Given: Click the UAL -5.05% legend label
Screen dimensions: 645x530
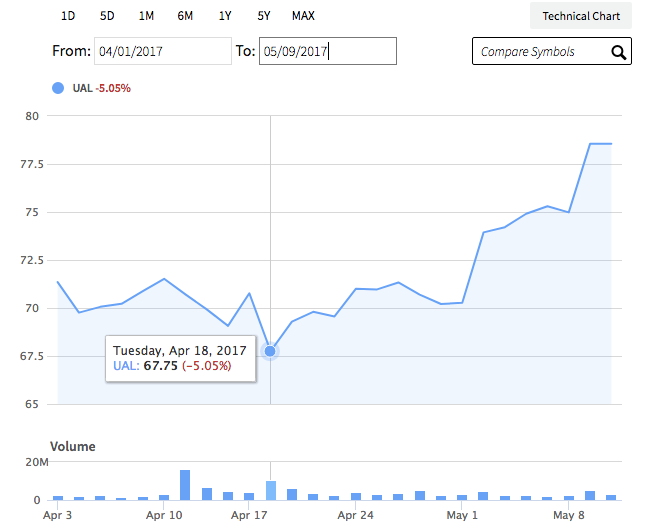Looking at the screenshot, I should pos(101,88).
